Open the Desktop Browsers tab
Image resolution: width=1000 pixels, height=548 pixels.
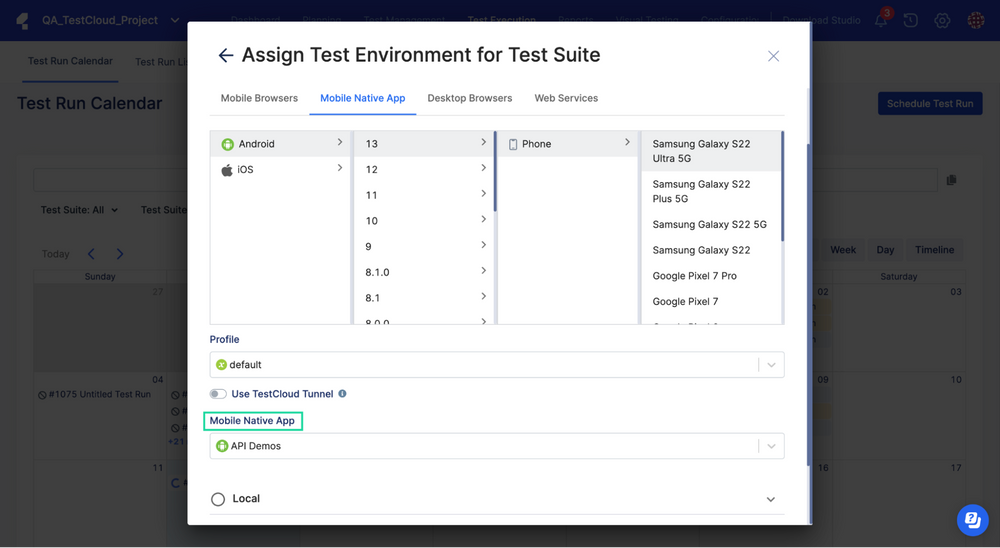(469, 98)
